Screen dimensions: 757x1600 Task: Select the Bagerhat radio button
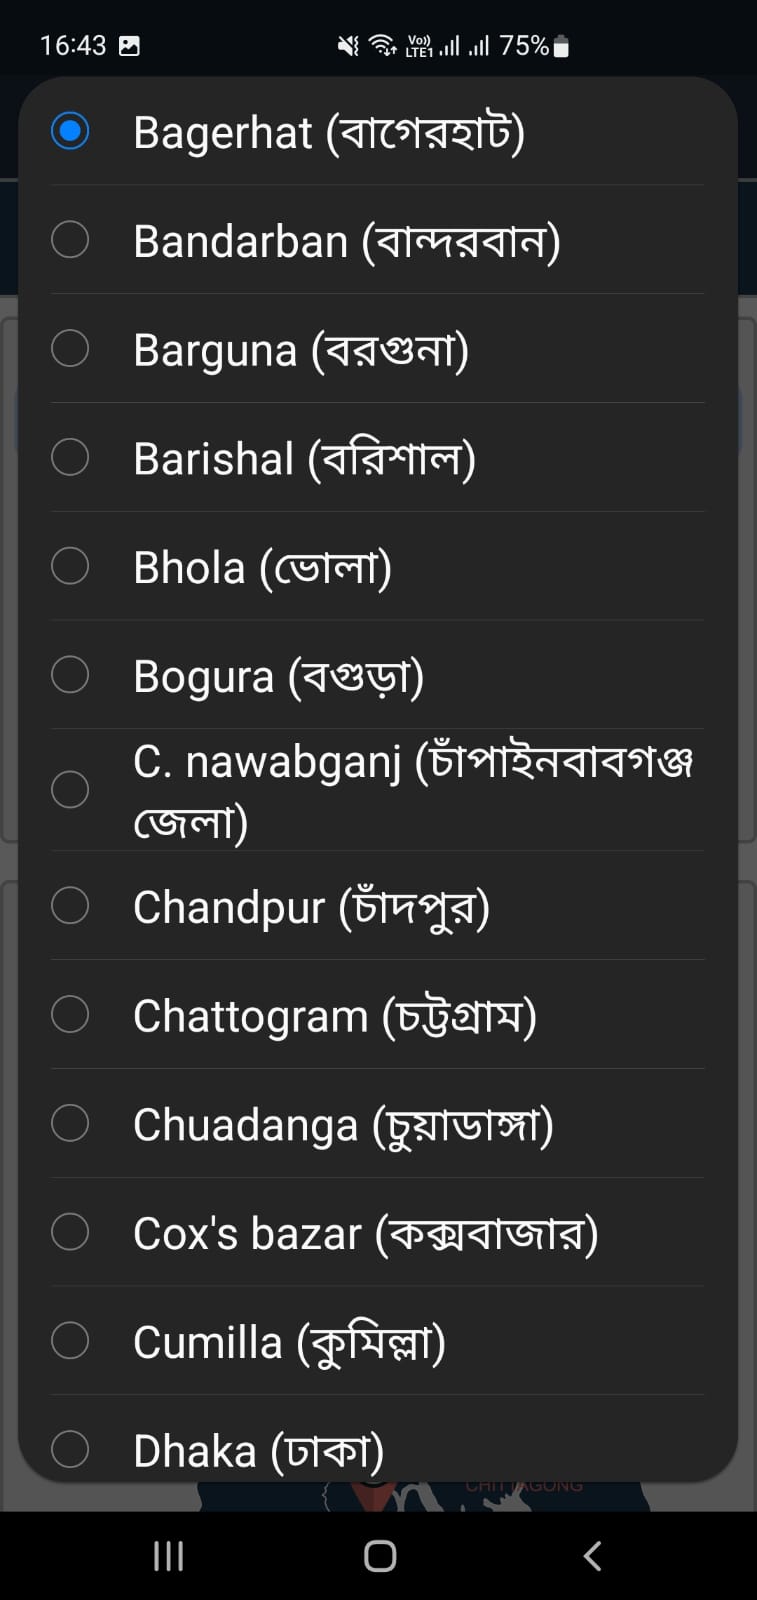coord(70,131)
